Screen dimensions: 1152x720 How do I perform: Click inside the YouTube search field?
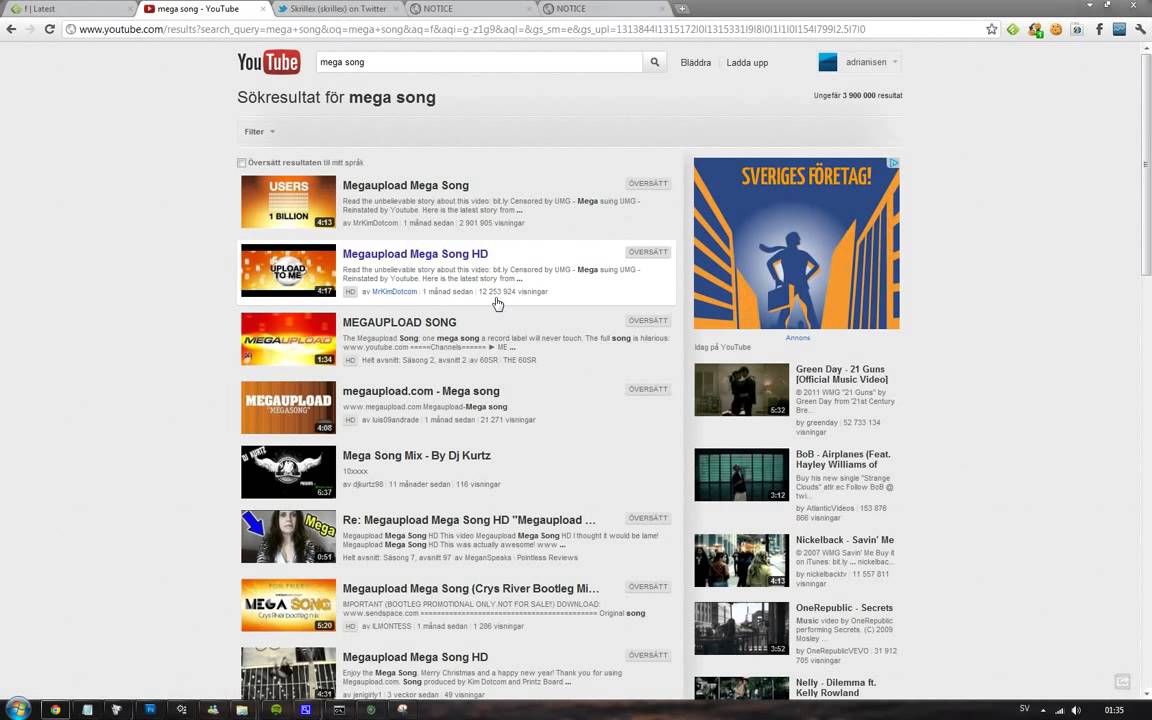click(479, 62)
